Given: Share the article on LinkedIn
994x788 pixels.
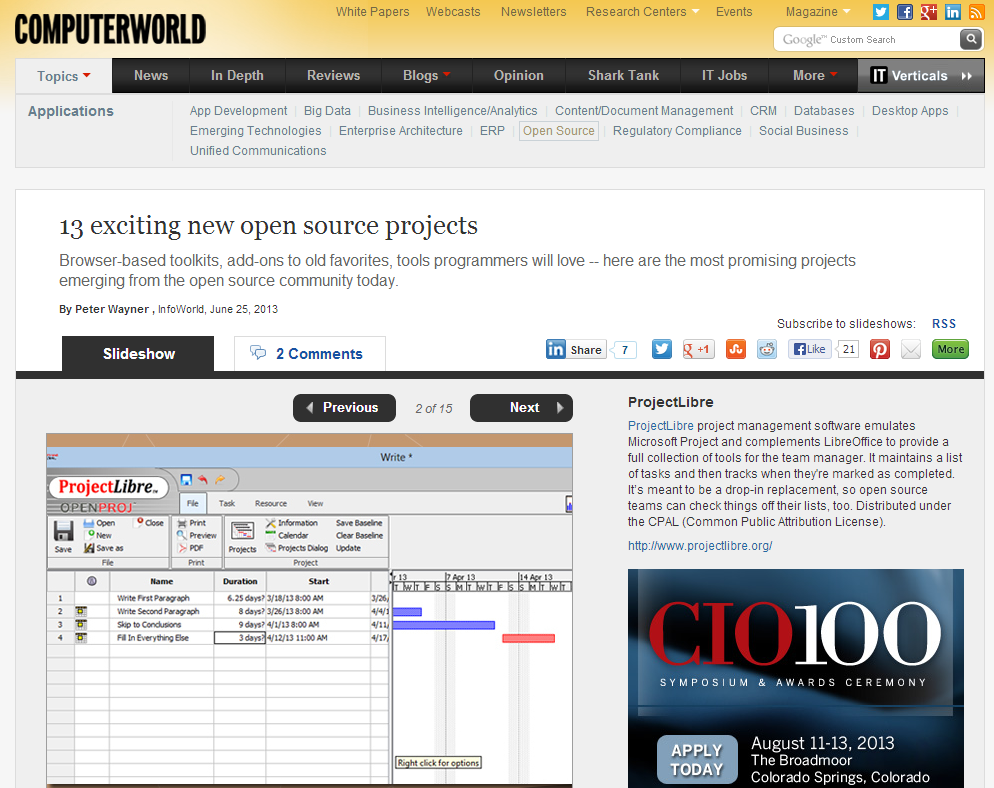Looking at the screenshot, I should (x=576, y=349).
